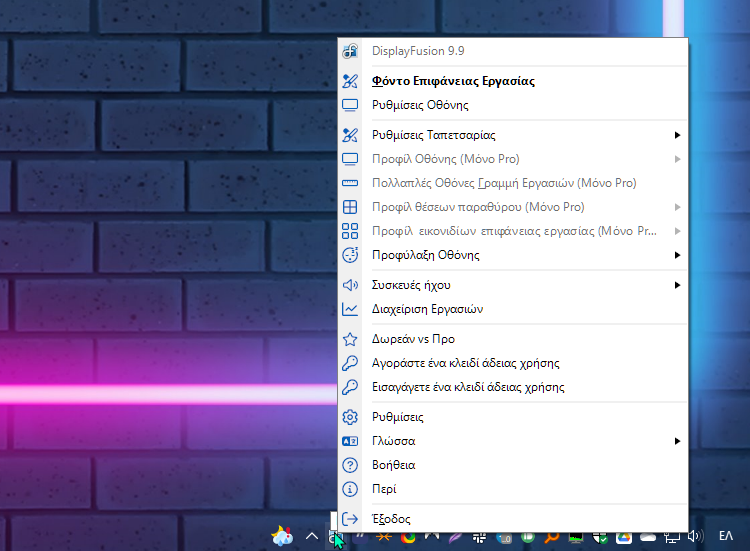Expand the Γλώσσα language submenu arrow
Viewport: 750px width, 551px height.
click(x=677, y=441)
